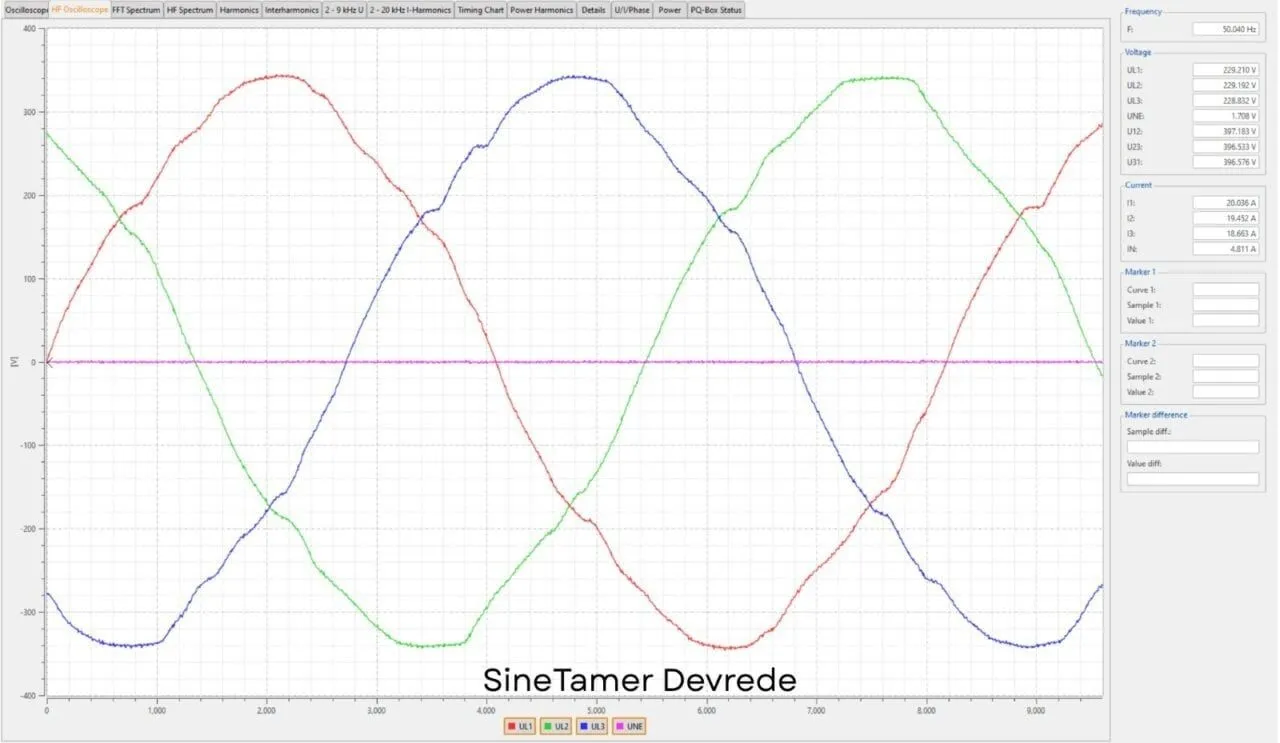Open the 2 - 20 kHz I-Harmonics tab

pyautogui.click(x=410, y=10)
